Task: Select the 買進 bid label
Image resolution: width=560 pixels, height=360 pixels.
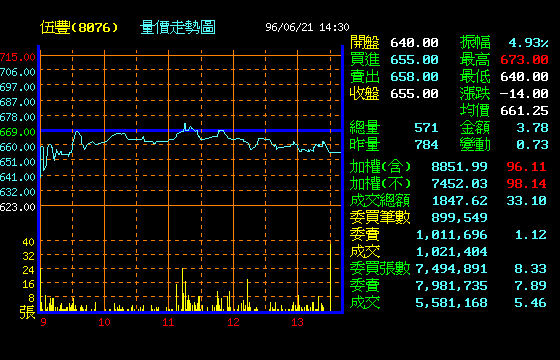Action: point(365,60)
